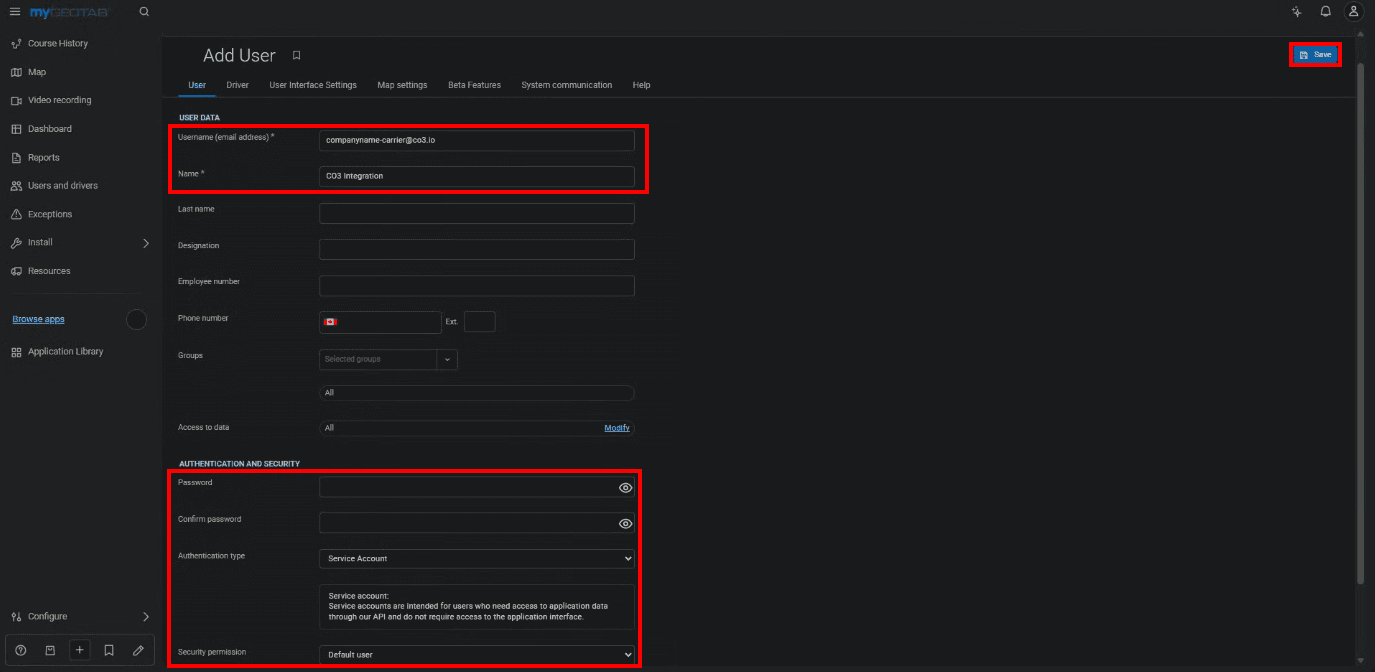The height and width of the screenshot is (672, 1375).
Task: Click the circular icon beside Browse apps
Action: pyautogui.click(x=137, y=320)
